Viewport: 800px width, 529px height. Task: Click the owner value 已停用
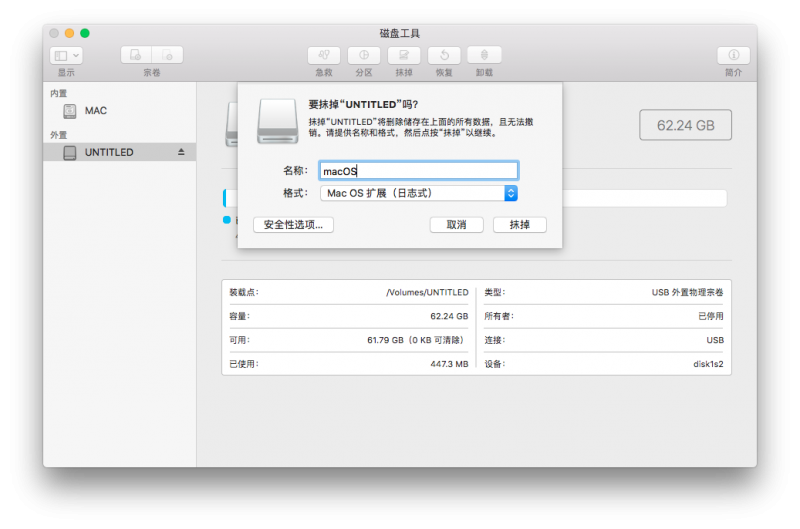[x=711, y=316]
